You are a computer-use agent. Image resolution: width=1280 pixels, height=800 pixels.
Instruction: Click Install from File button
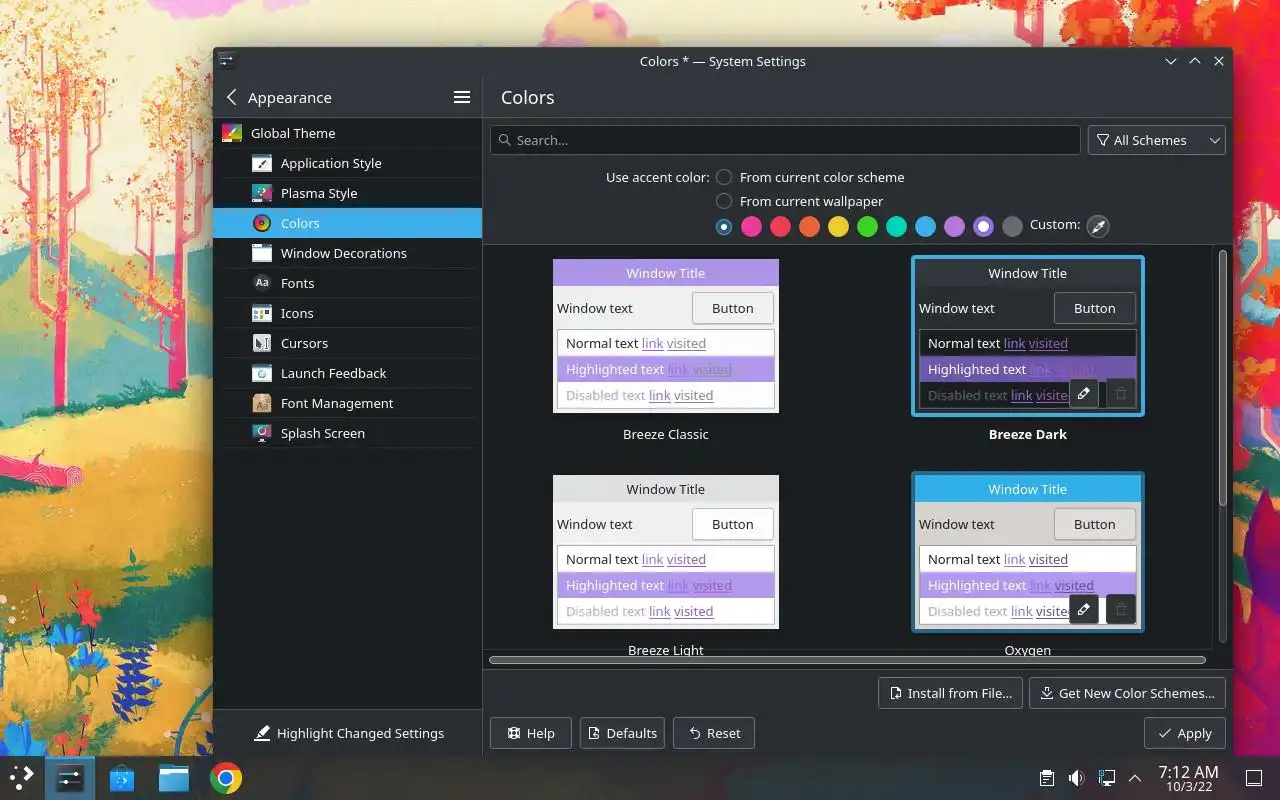point(951,693)
